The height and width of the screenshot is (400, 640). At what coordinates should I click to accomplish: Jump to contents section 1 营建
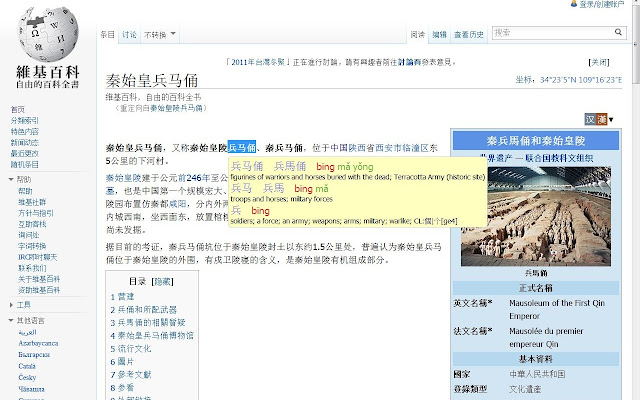(122, 297)
